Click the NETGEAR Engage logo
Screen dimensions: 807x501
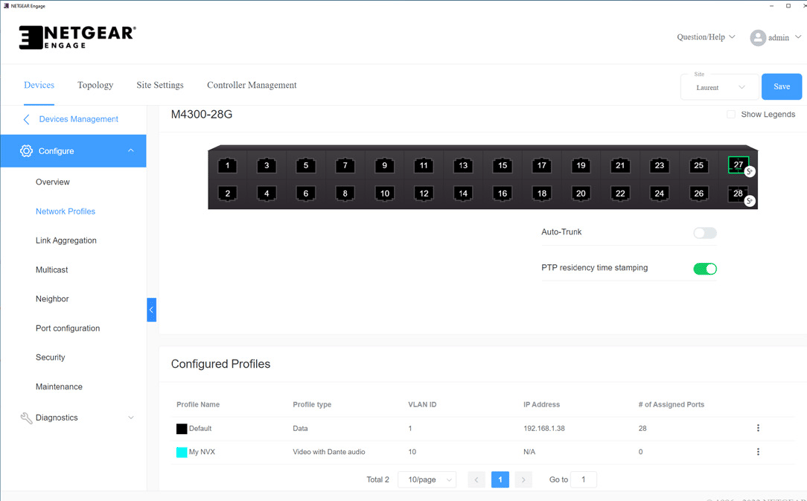pyautogui.click(x=77, y=37)
